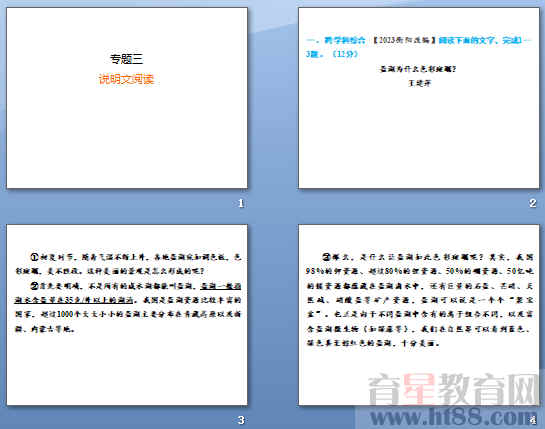Click the author name line on slide 2
This screenshot has width=545, height=429.
point(420,83)
